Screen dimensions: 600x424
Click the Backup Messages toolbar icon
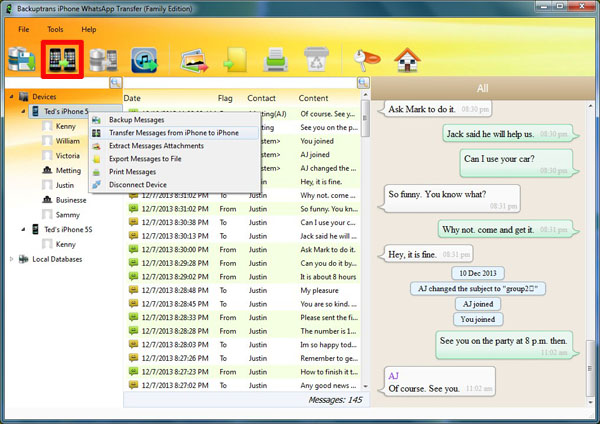[x=21, y=59]
